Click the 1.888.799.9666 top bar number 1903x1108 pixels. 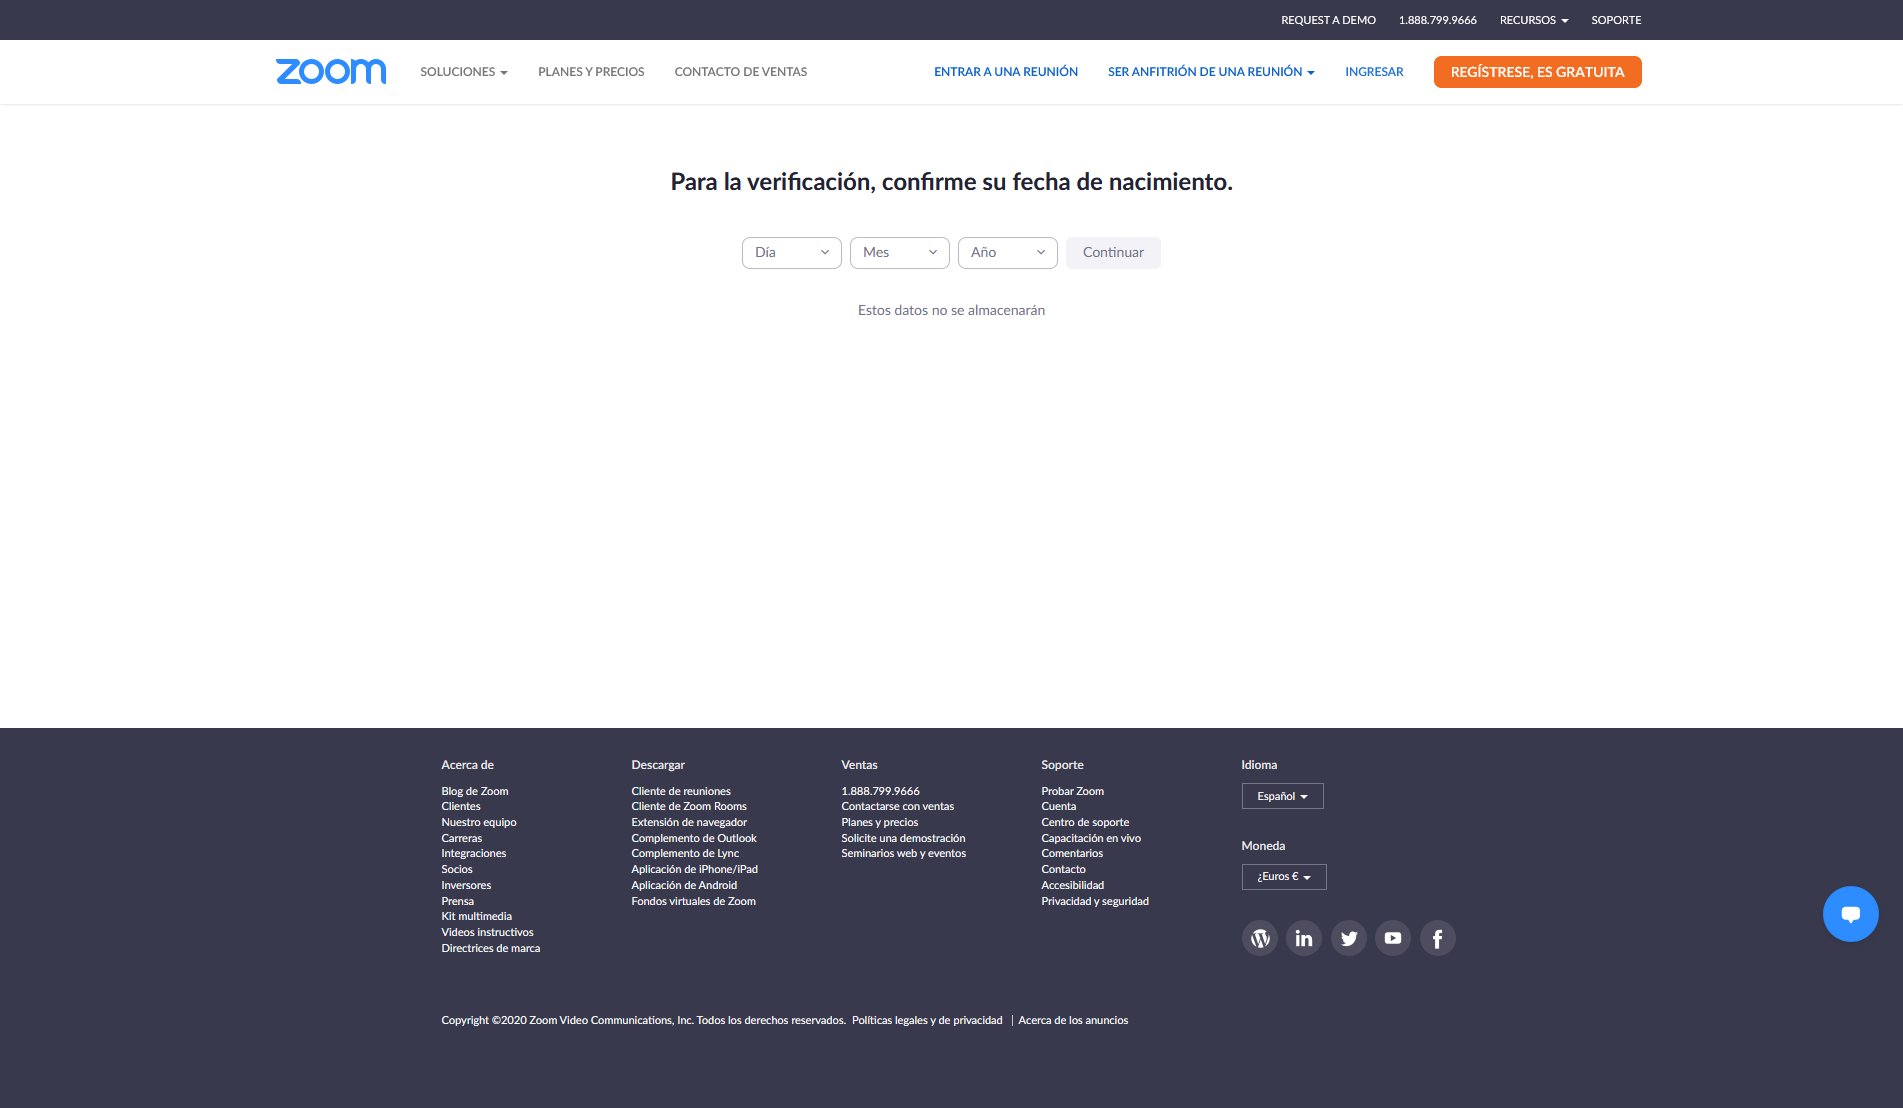click(x=1438, y=20)
